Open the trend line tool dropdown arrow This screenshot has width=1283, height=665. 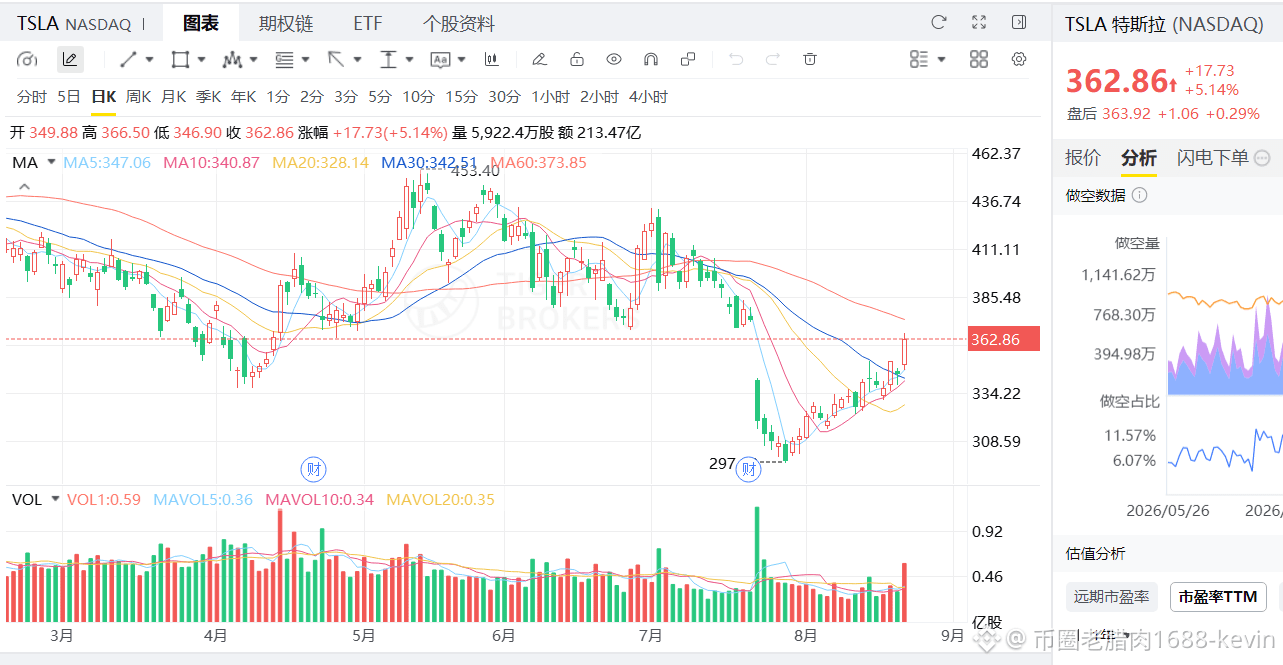coord(150,60)
